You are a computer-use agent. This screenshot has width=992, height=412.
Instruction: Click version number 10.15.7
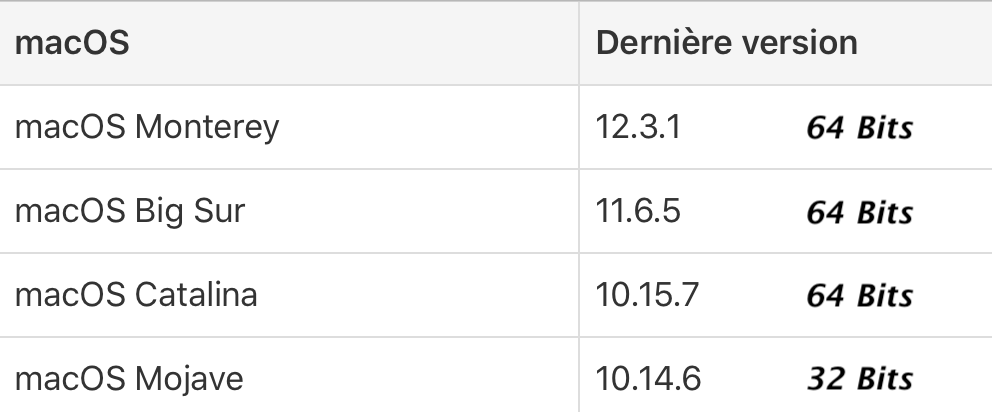tap(647, 296)
